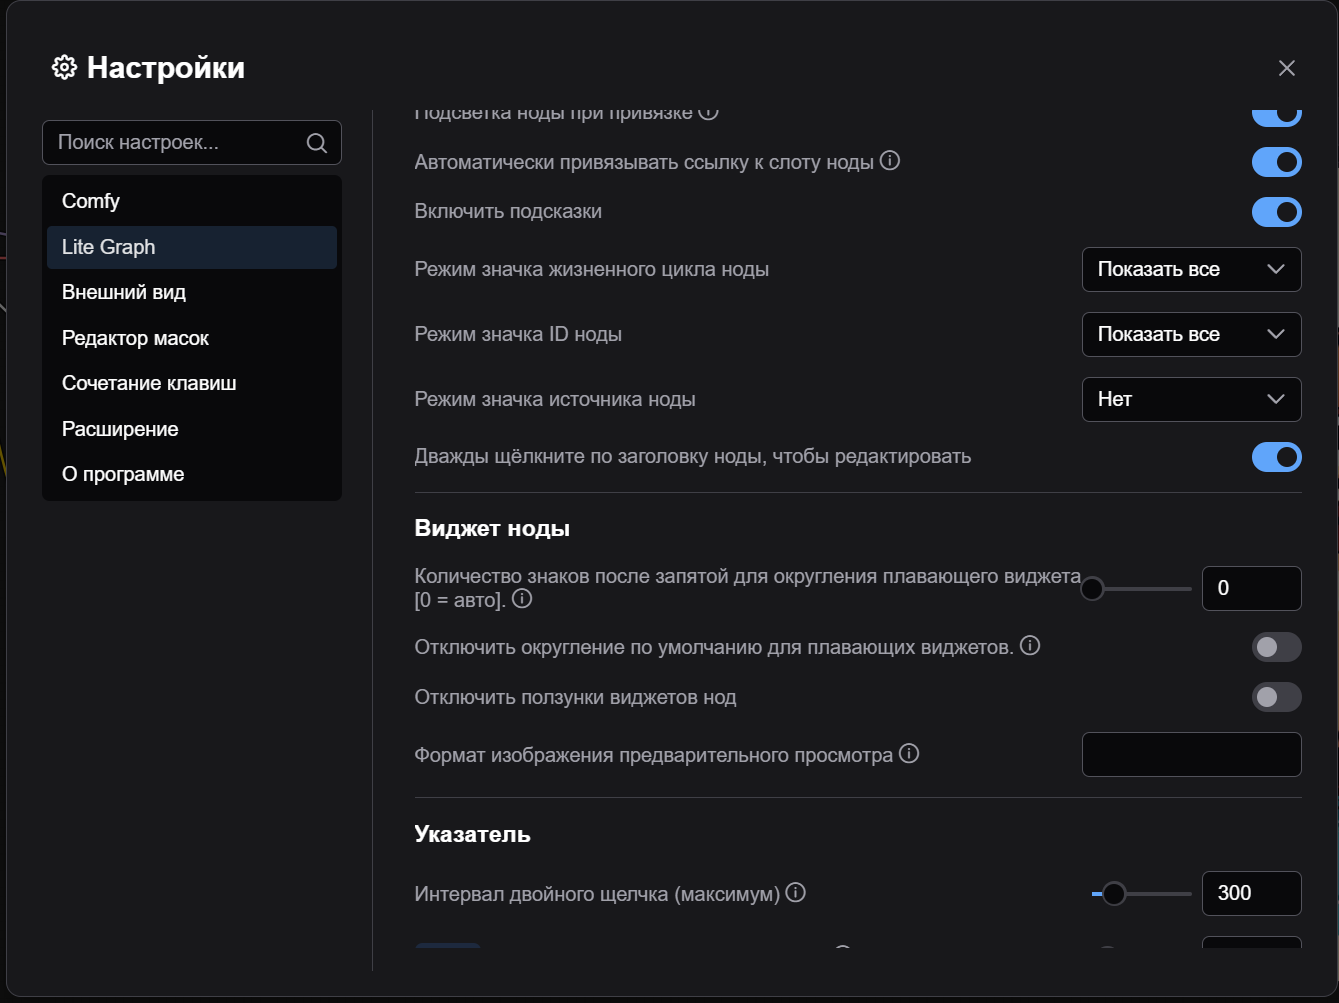The image size is (1339, 1003).
Task: Click info icon next to 'Отключить округление по умолчанию'
Action: (x=1030, y=646)
